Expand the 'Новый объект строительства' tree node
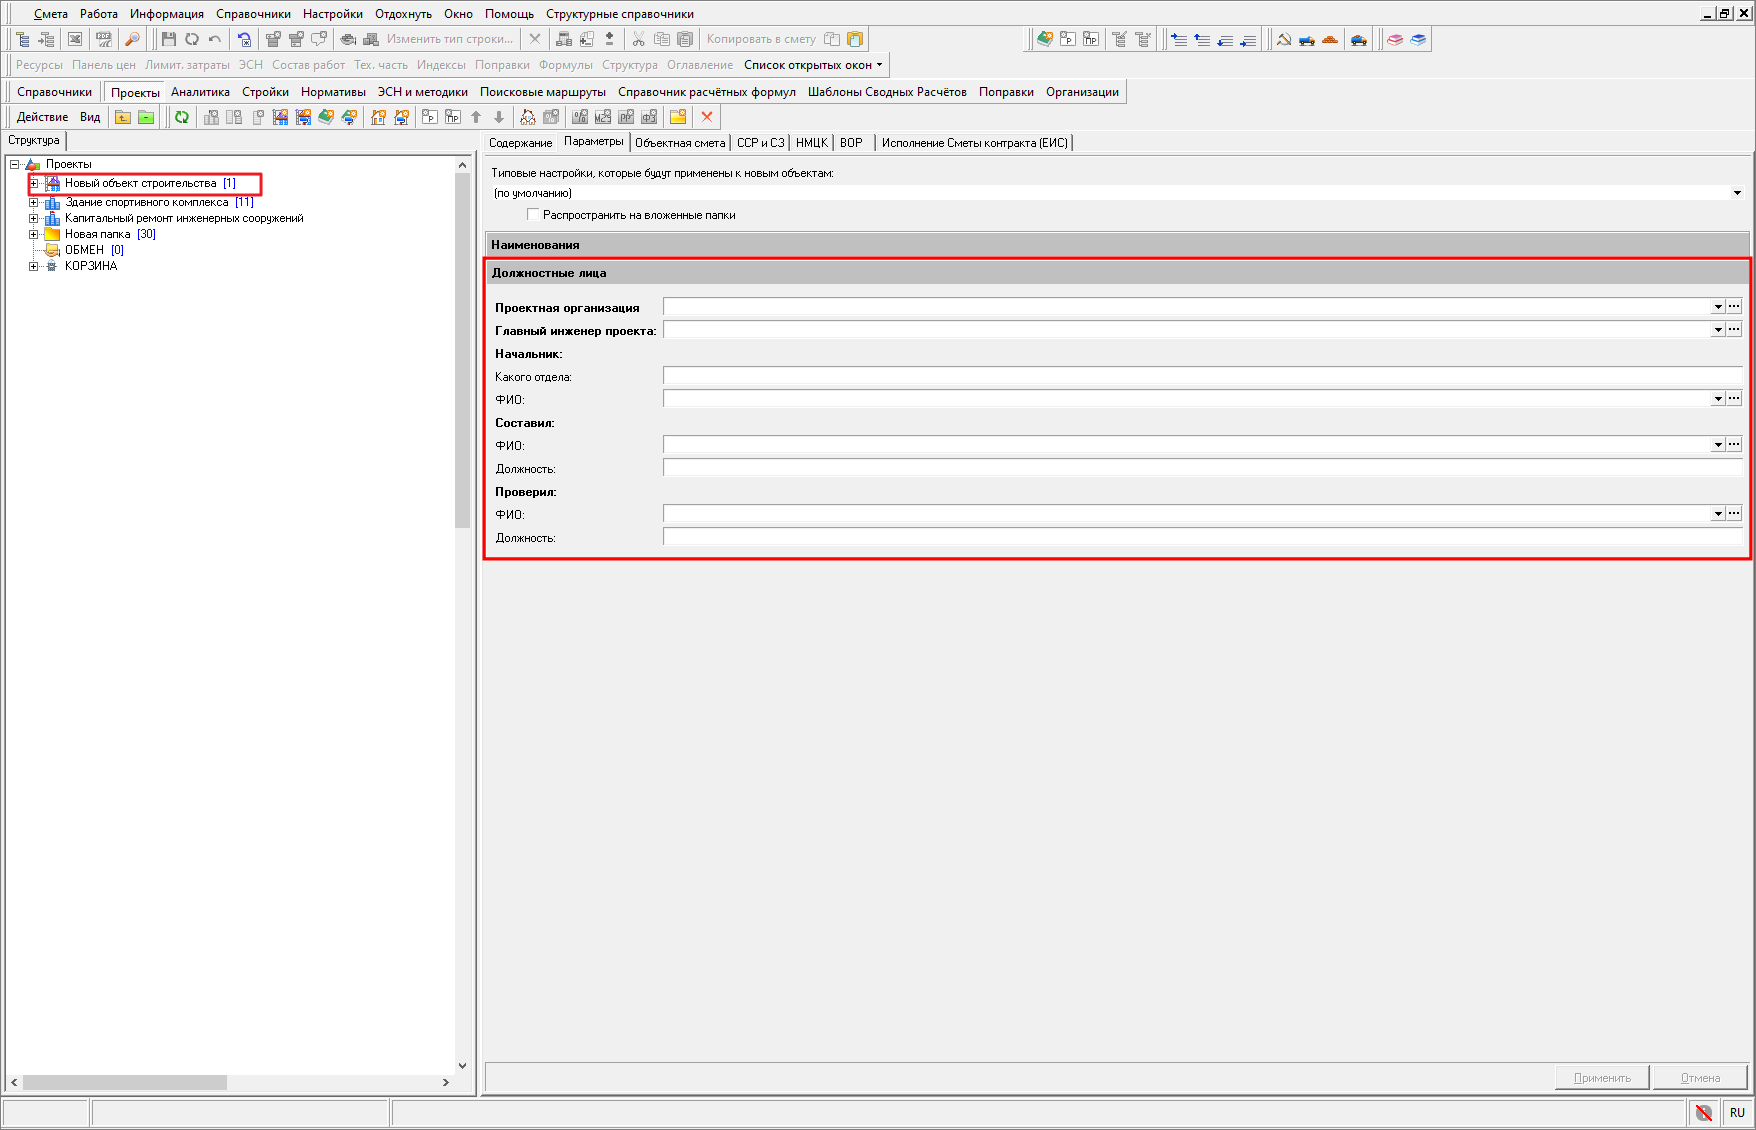 (34, 183)
